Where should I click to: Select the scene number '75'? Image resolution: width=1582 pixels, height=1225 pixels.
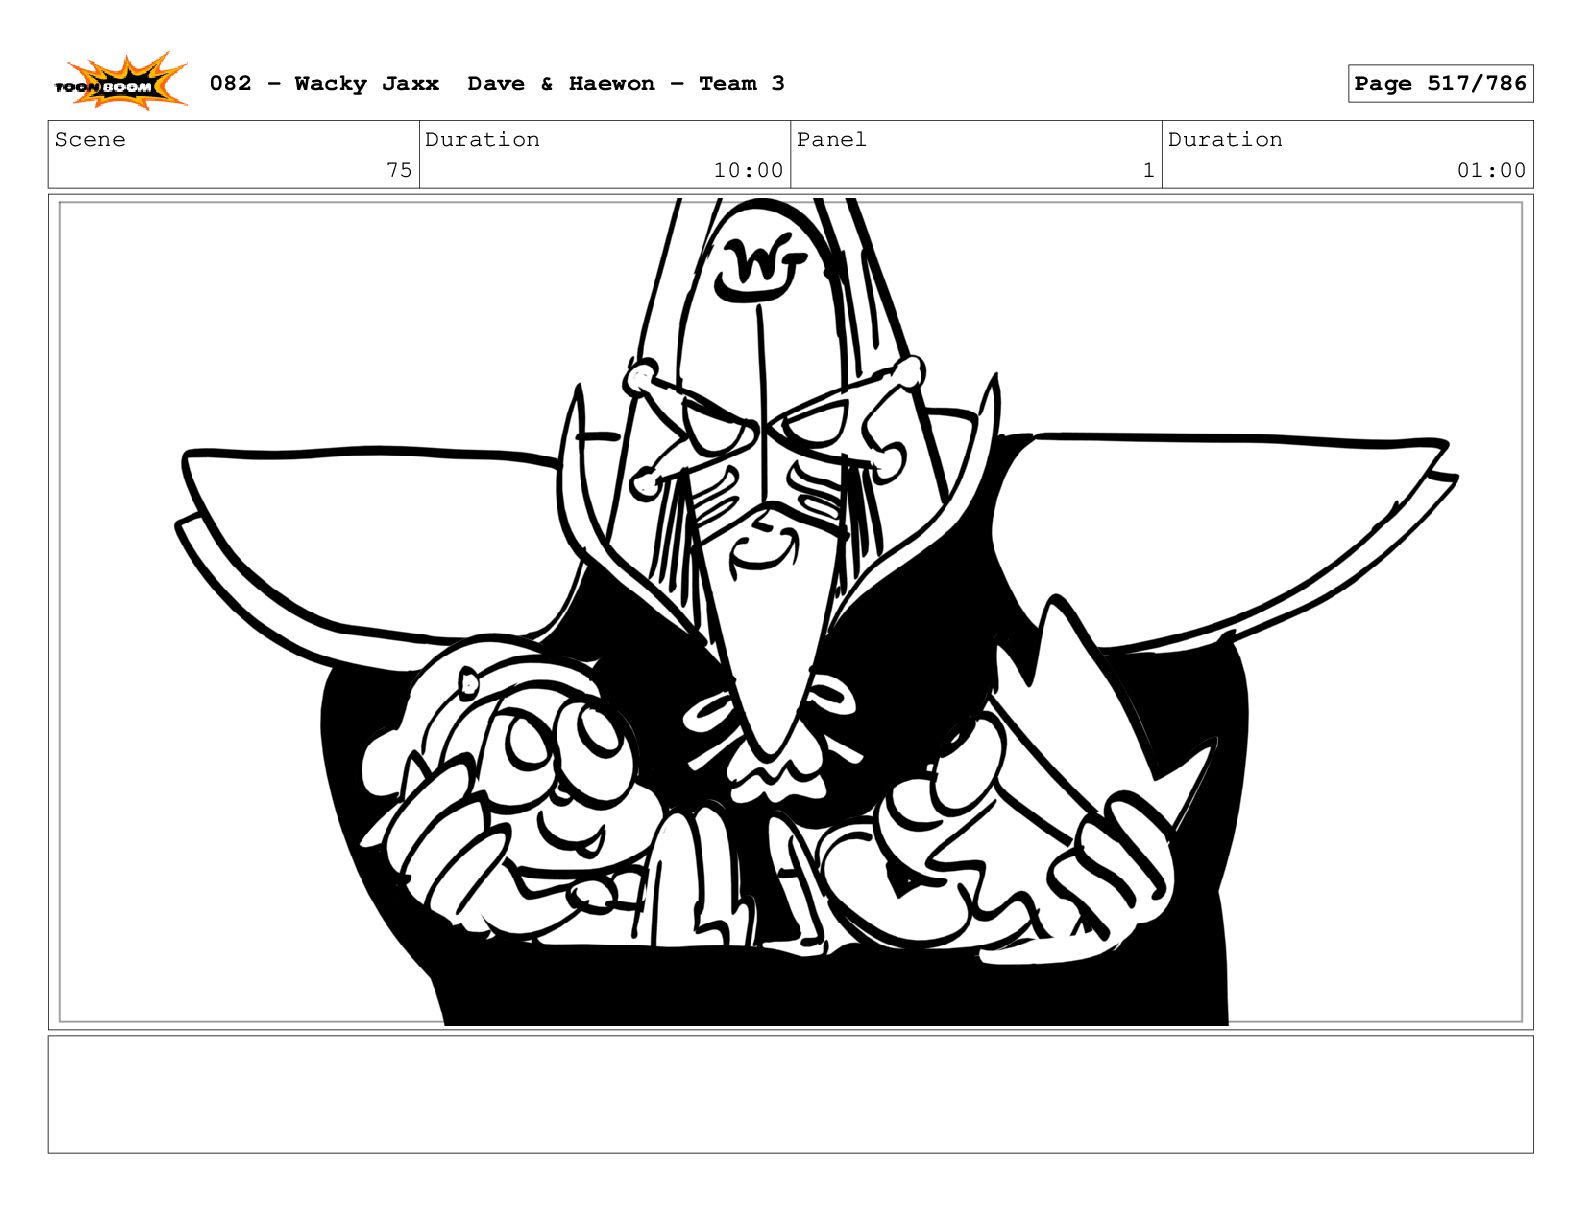point(399,170)
